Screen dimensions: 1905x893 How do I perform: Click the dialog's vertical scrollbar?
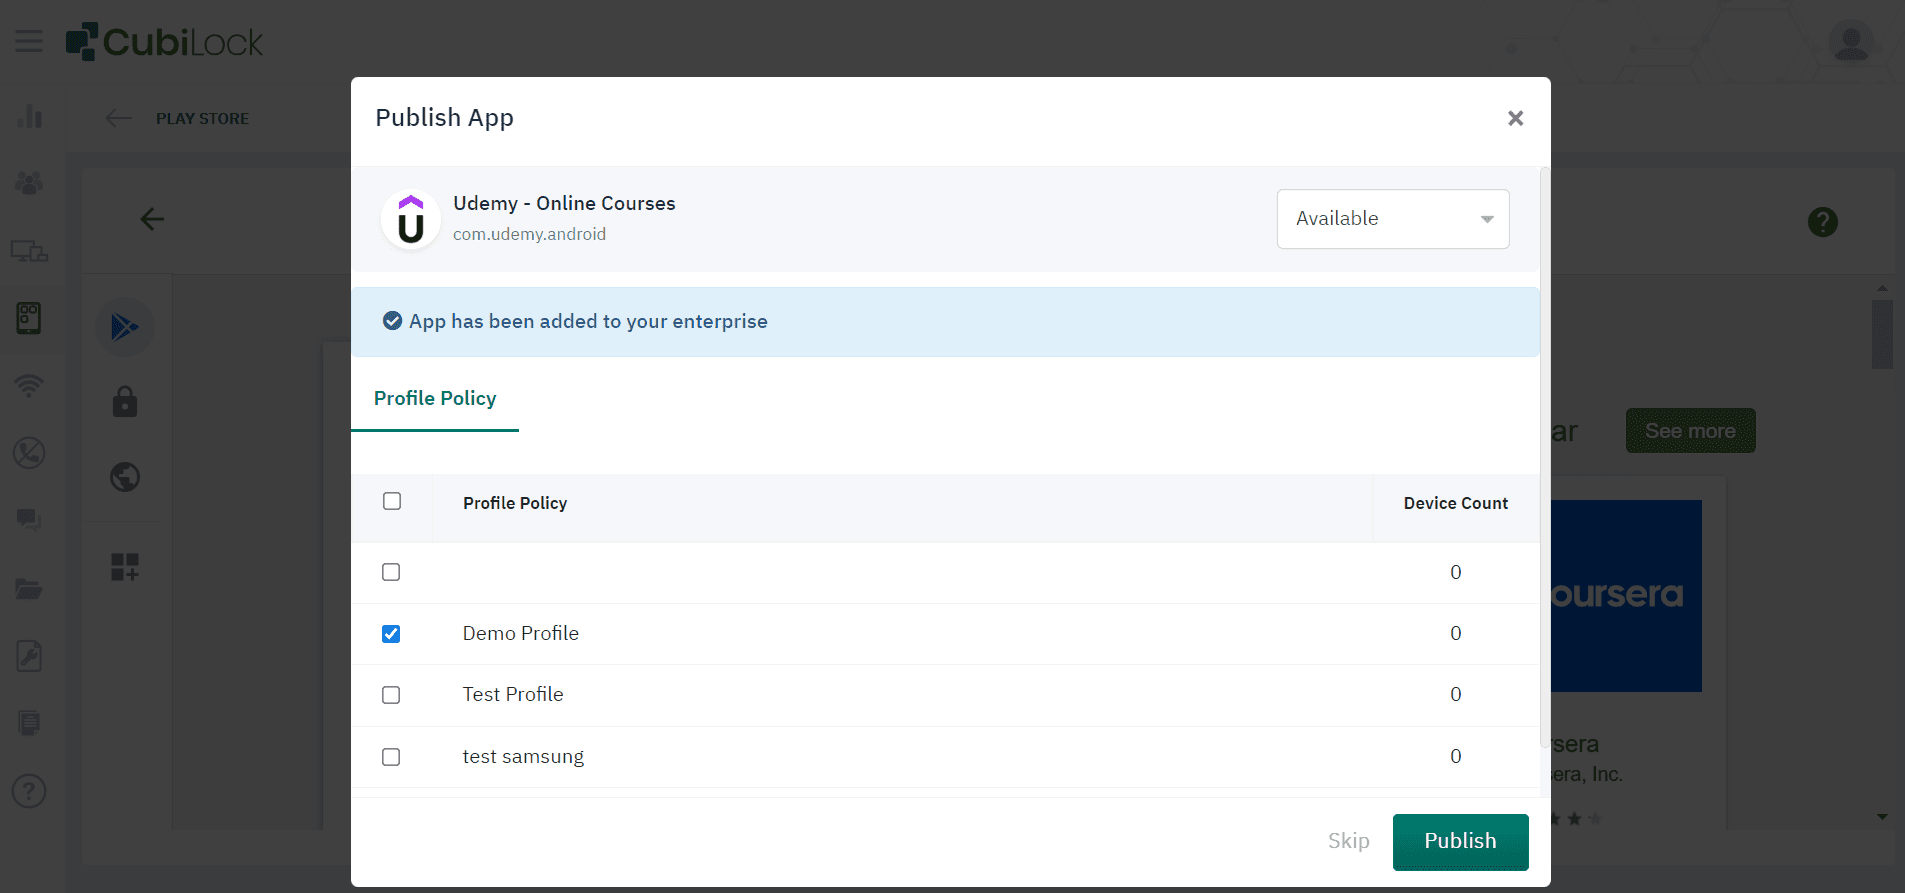coord(1545,457)
